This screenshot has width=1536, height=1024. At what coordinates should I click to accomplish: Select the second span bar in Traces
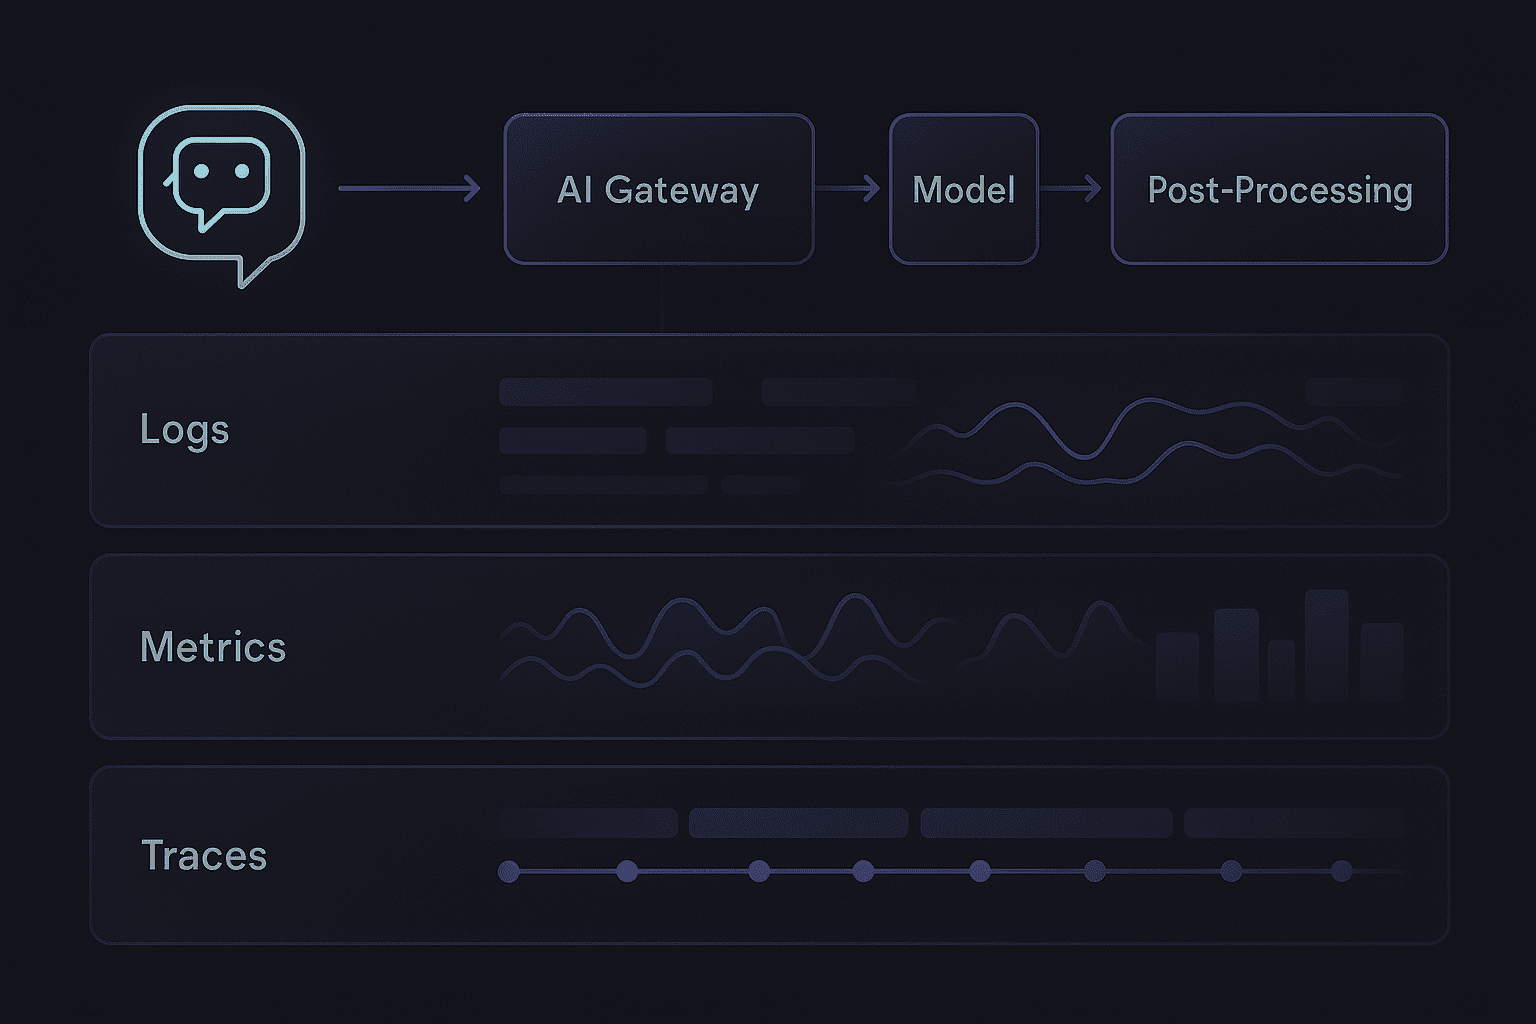[798, 823]
